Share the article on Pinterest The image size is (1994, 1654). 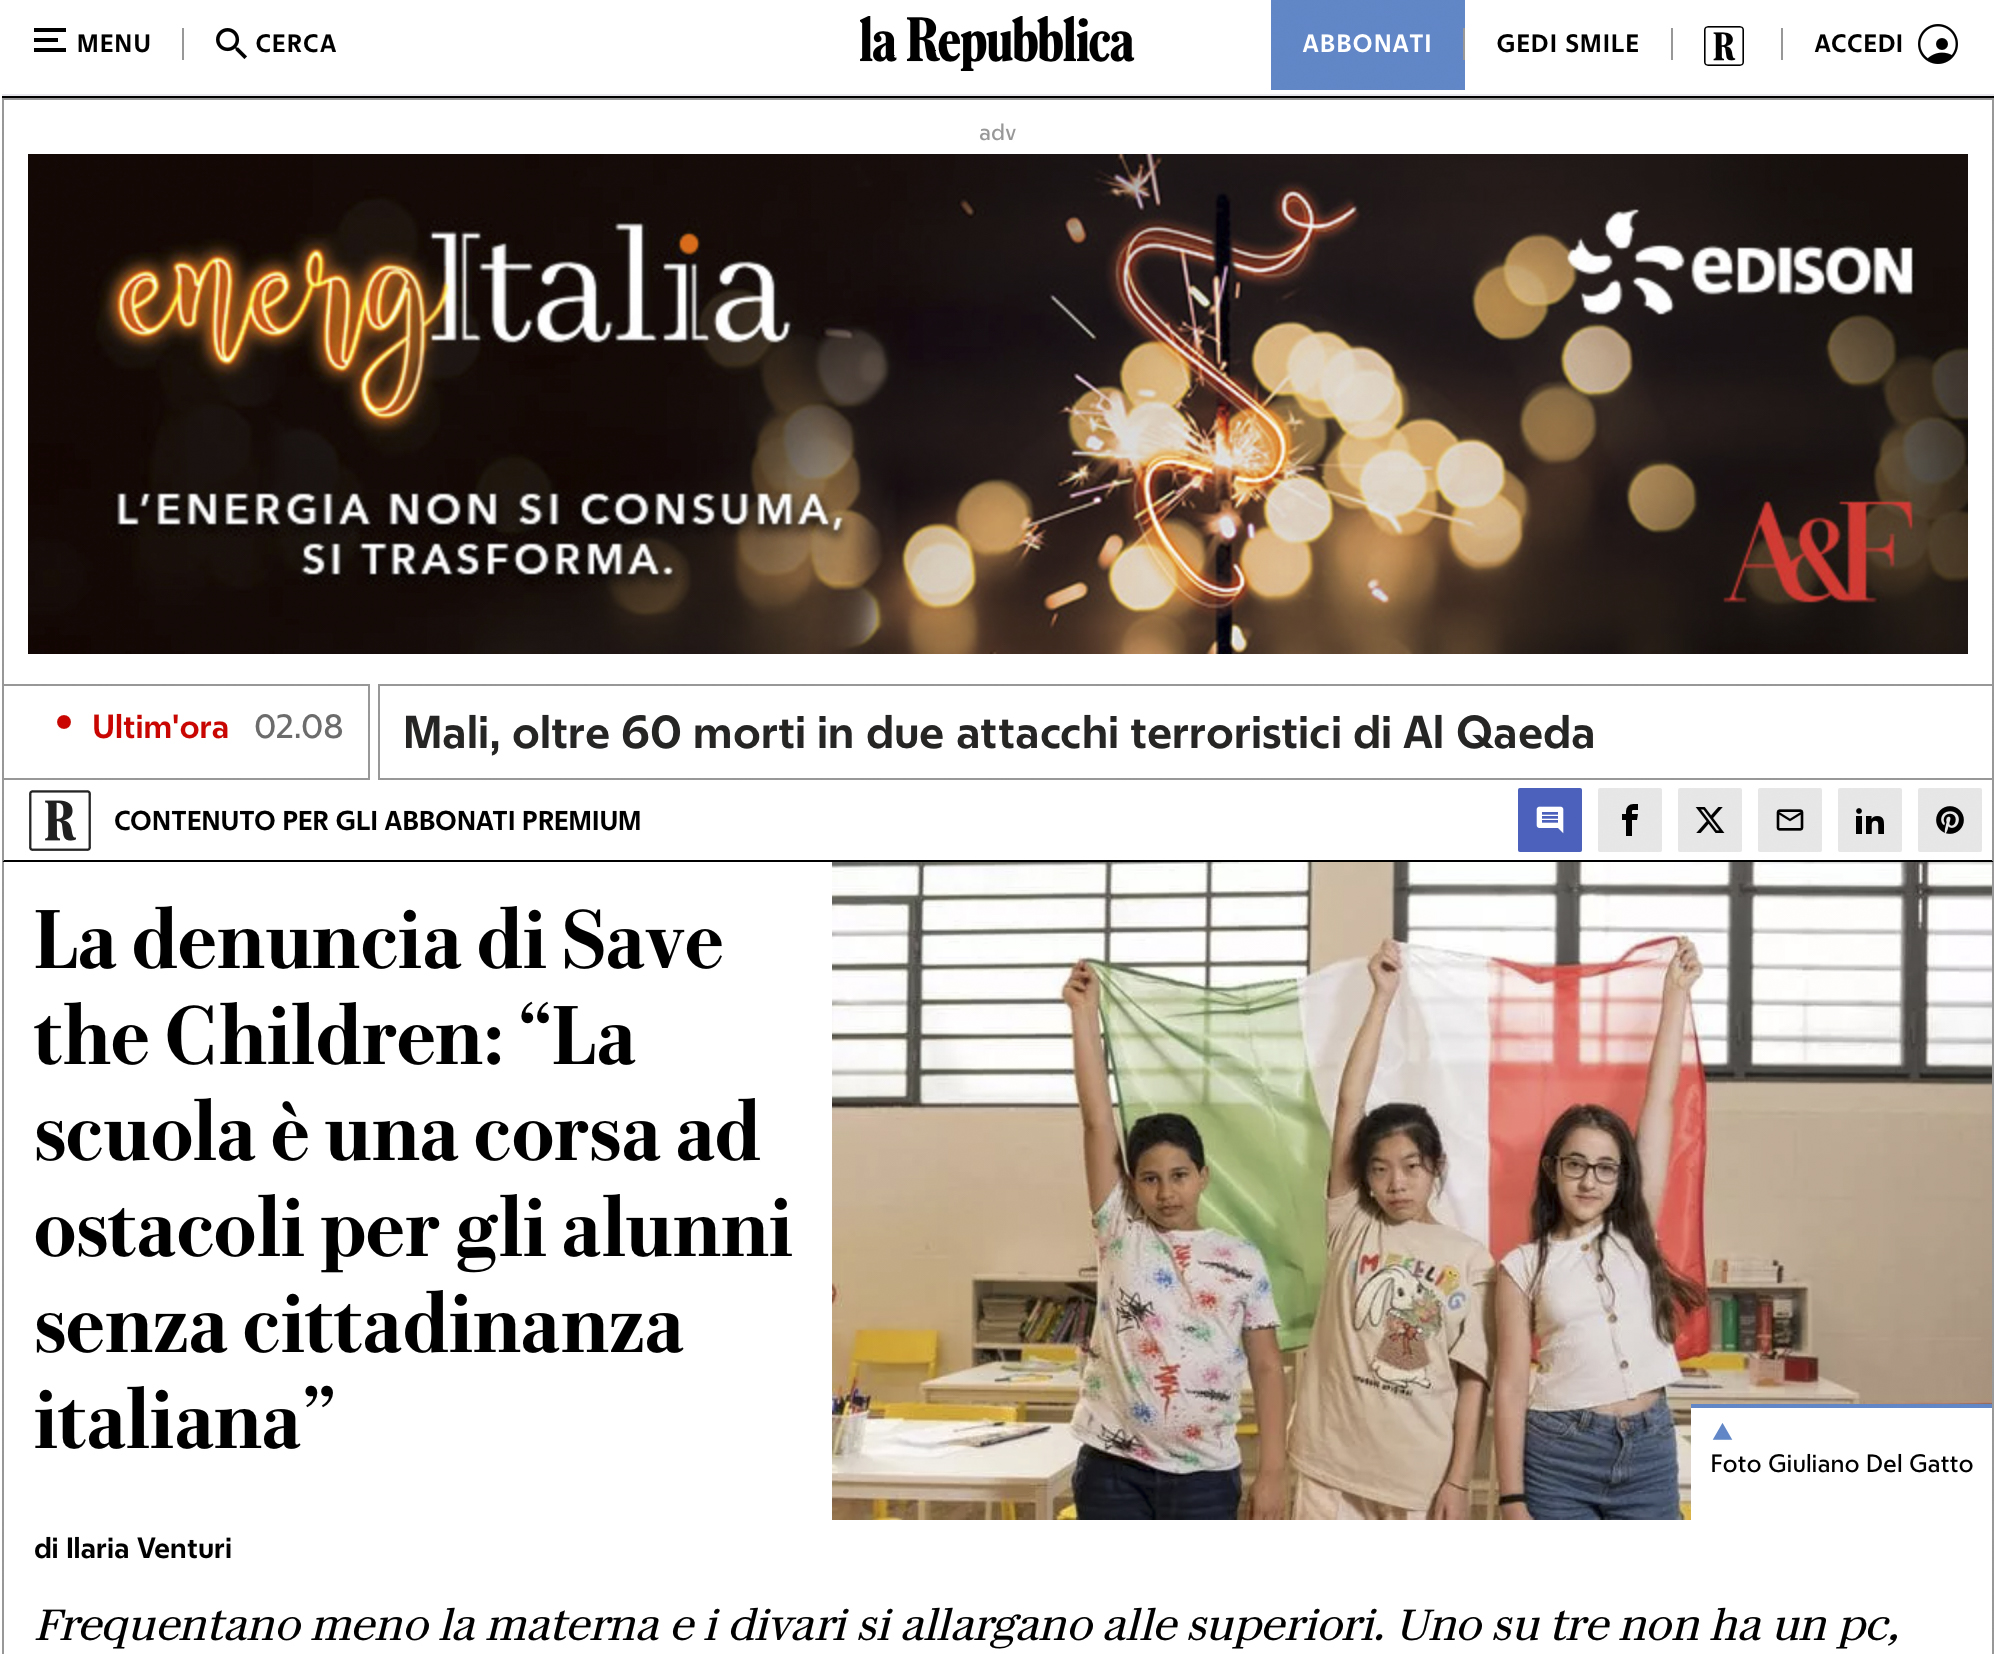pyautogui.click(x=1949, y=820)
